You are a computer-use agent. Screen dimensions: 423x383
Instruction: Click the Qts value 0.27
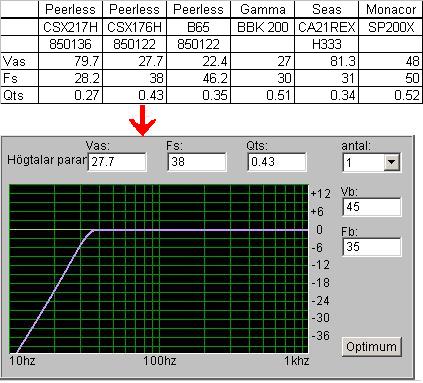point(71,95)
